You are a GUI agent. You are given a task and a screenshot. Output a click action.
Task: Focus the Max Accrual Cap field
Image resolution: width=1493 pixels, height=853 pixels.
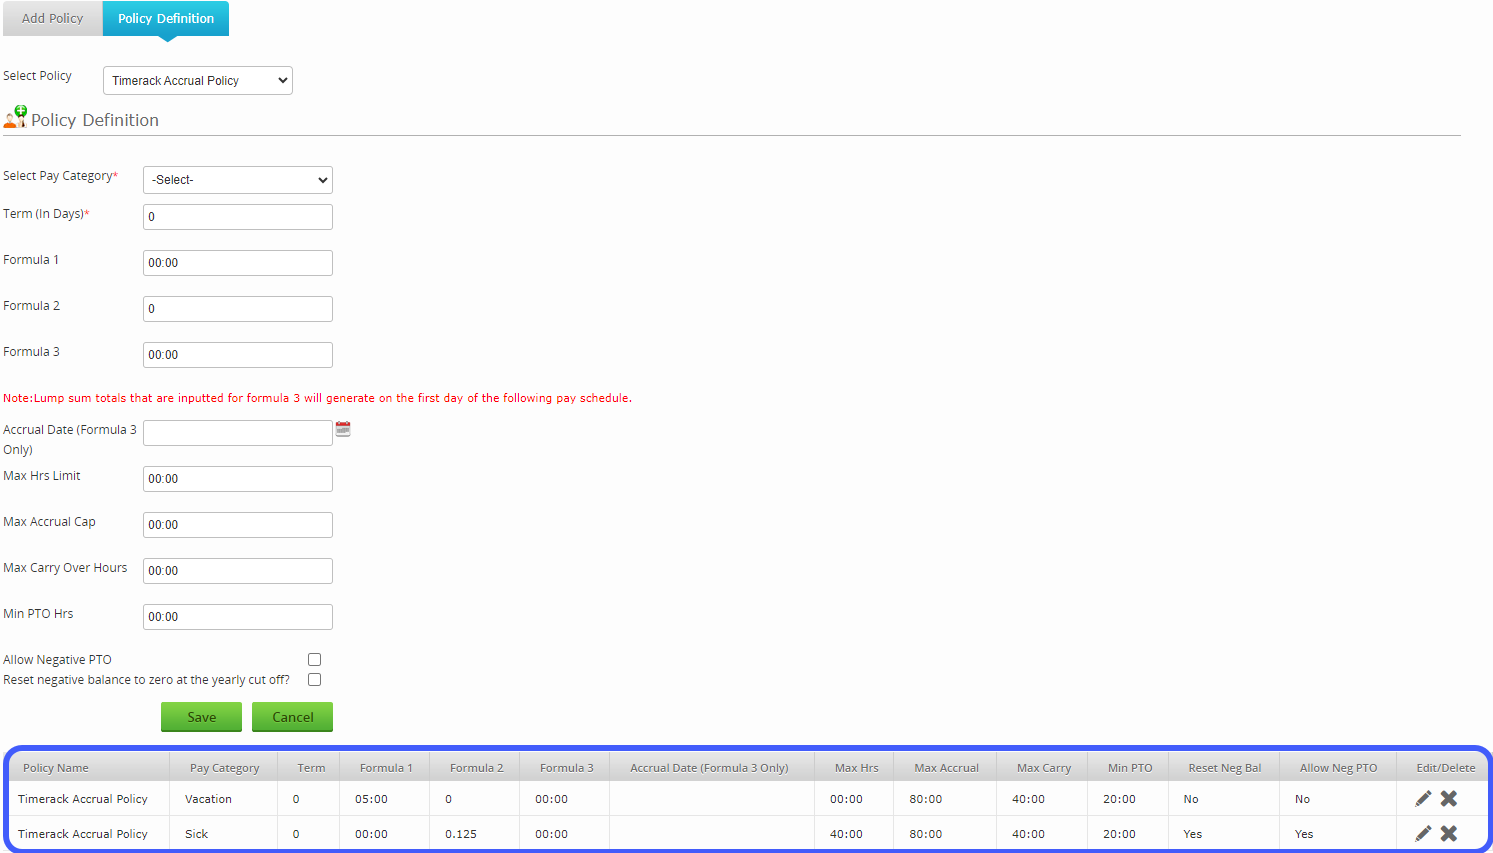(238, 525)
